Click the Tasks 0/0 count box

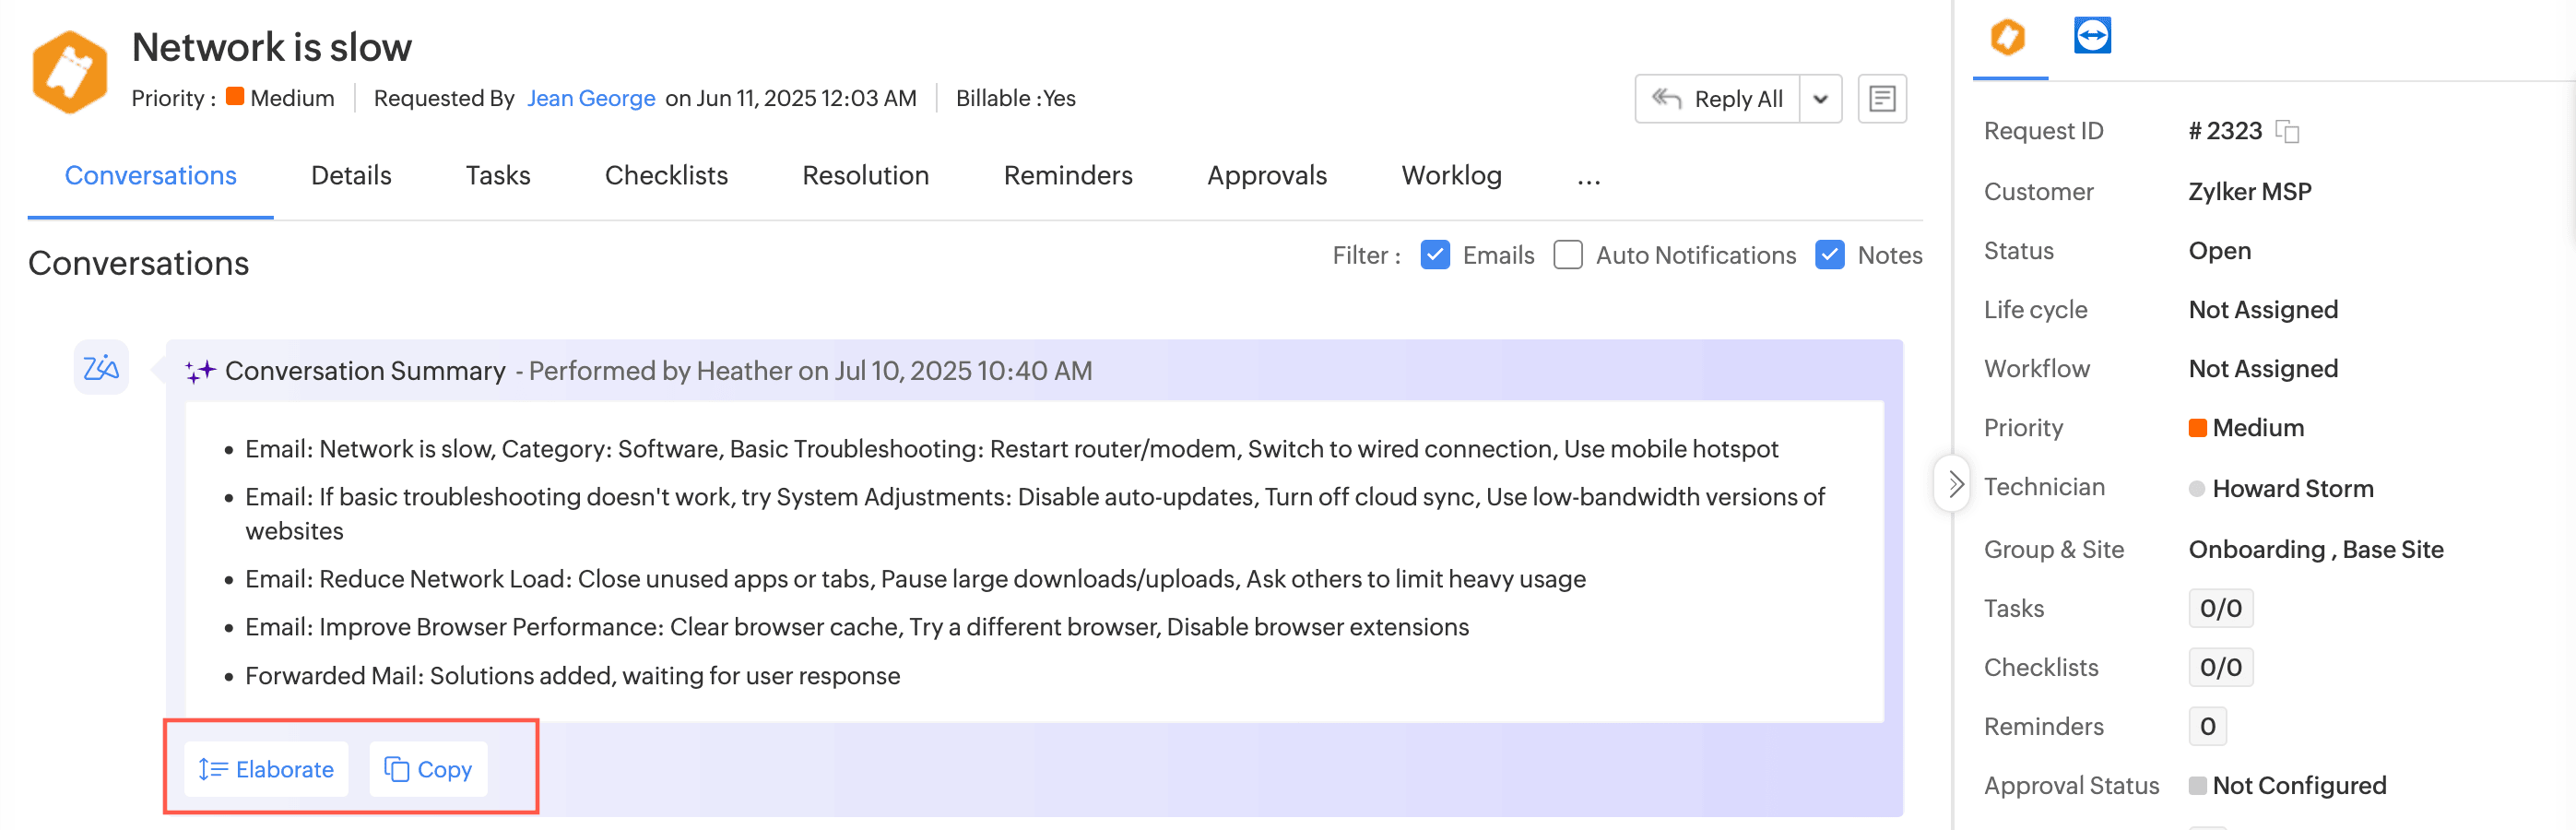point(2220,608)
